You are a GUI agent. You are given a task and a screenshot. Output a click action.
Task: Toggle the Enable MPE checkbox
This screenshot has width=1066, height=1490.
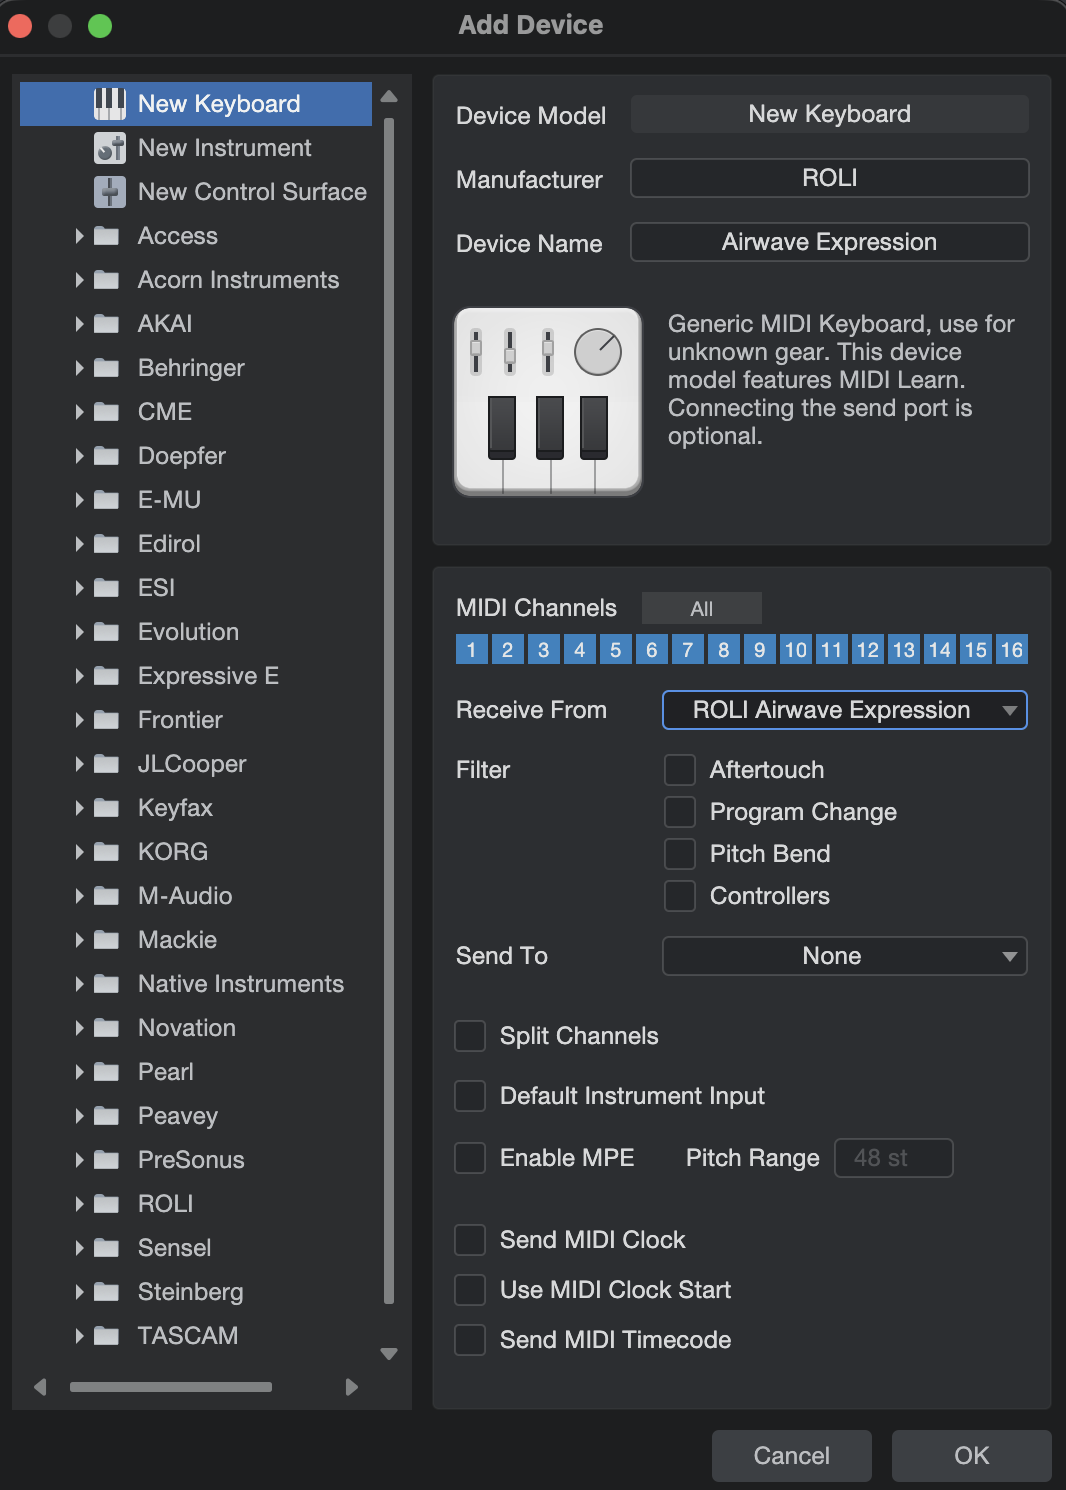click(x=470, y=1158)
